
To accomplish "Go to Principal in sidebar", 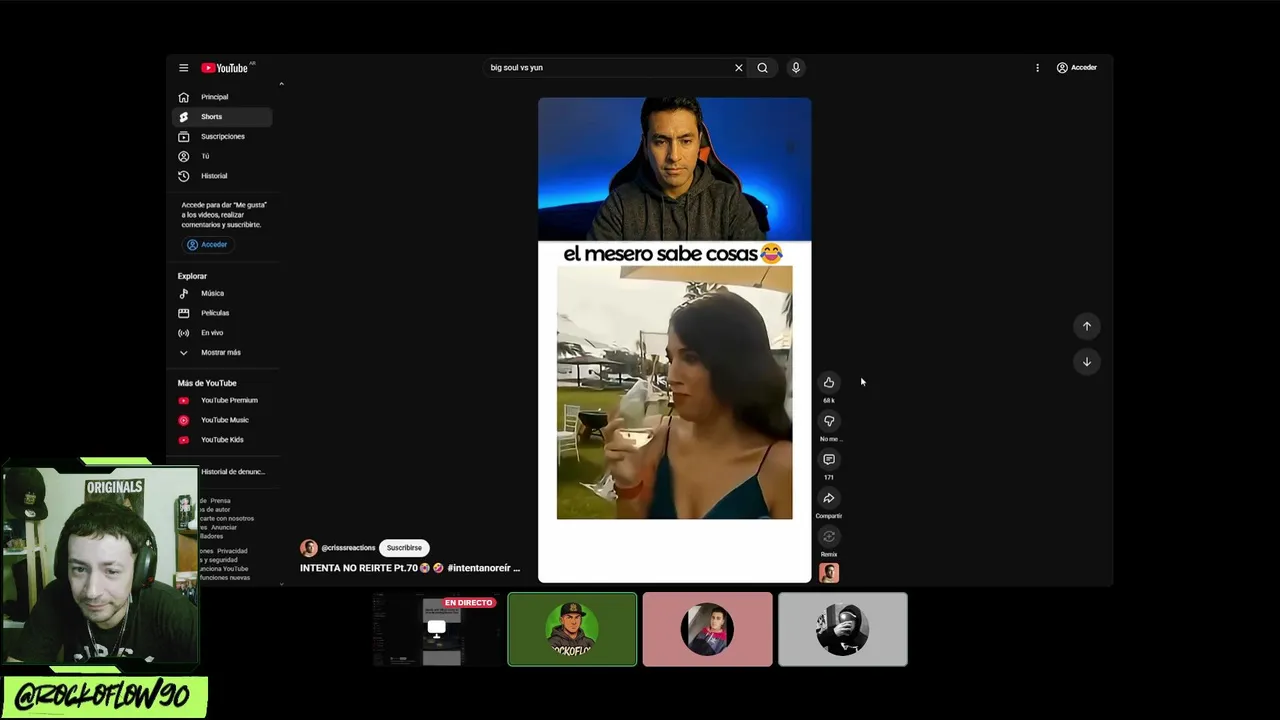I will click(223, 97).
